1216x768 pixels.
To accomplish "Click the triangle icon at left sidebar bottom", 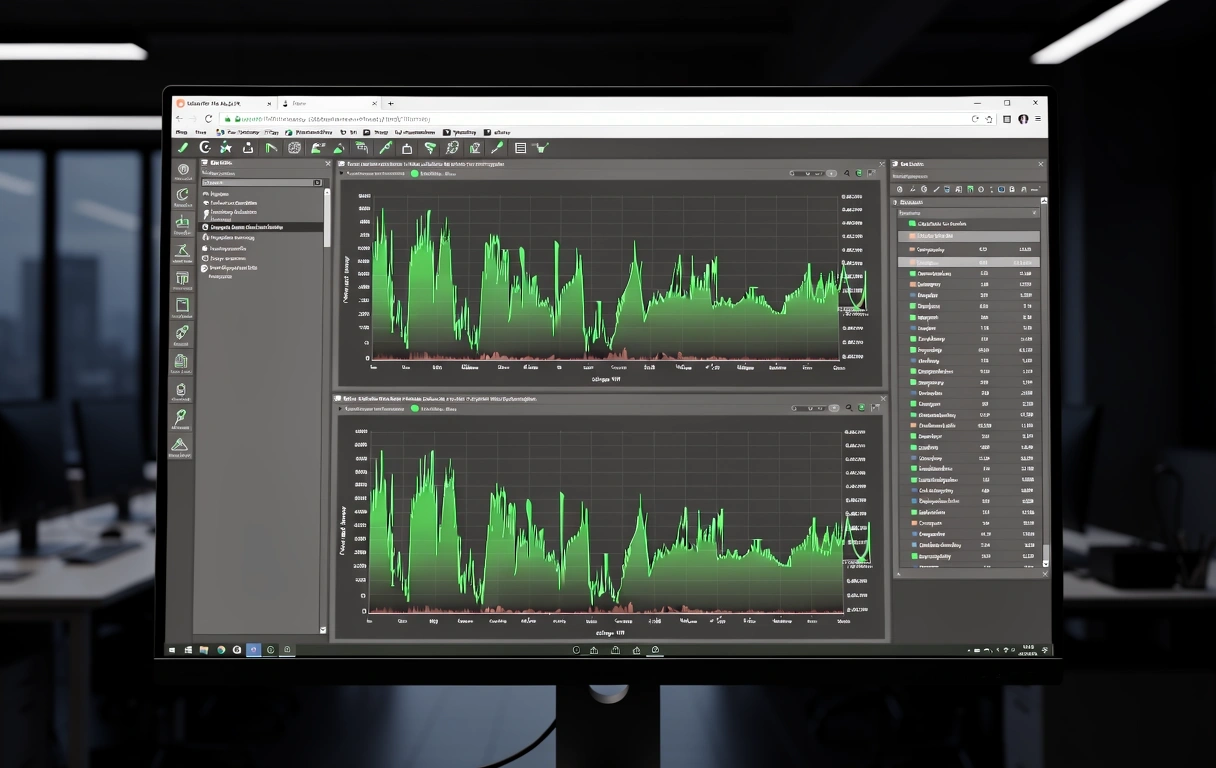I will (180, 444).
